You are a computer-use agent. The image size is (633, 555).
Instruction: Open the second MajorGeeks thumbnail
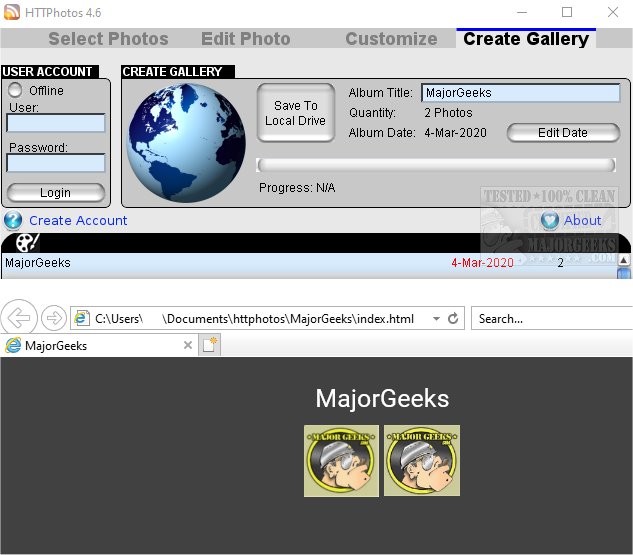(422, 461)
